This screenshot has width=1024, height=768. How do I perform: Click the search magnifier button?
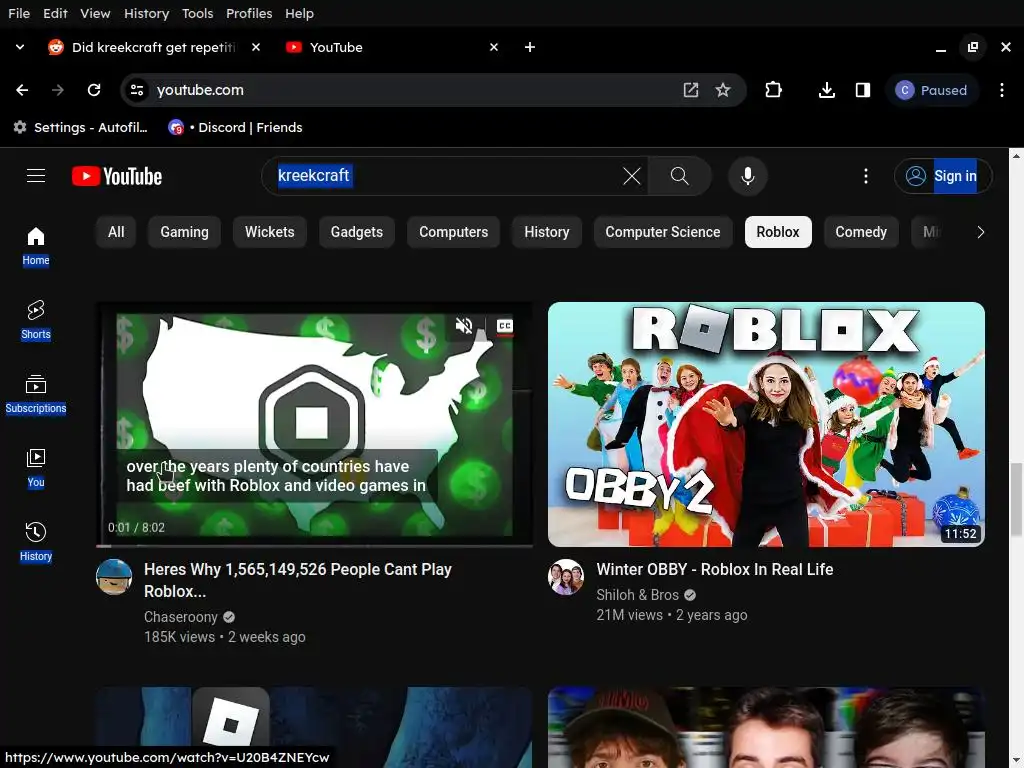[x=679, y=176]
